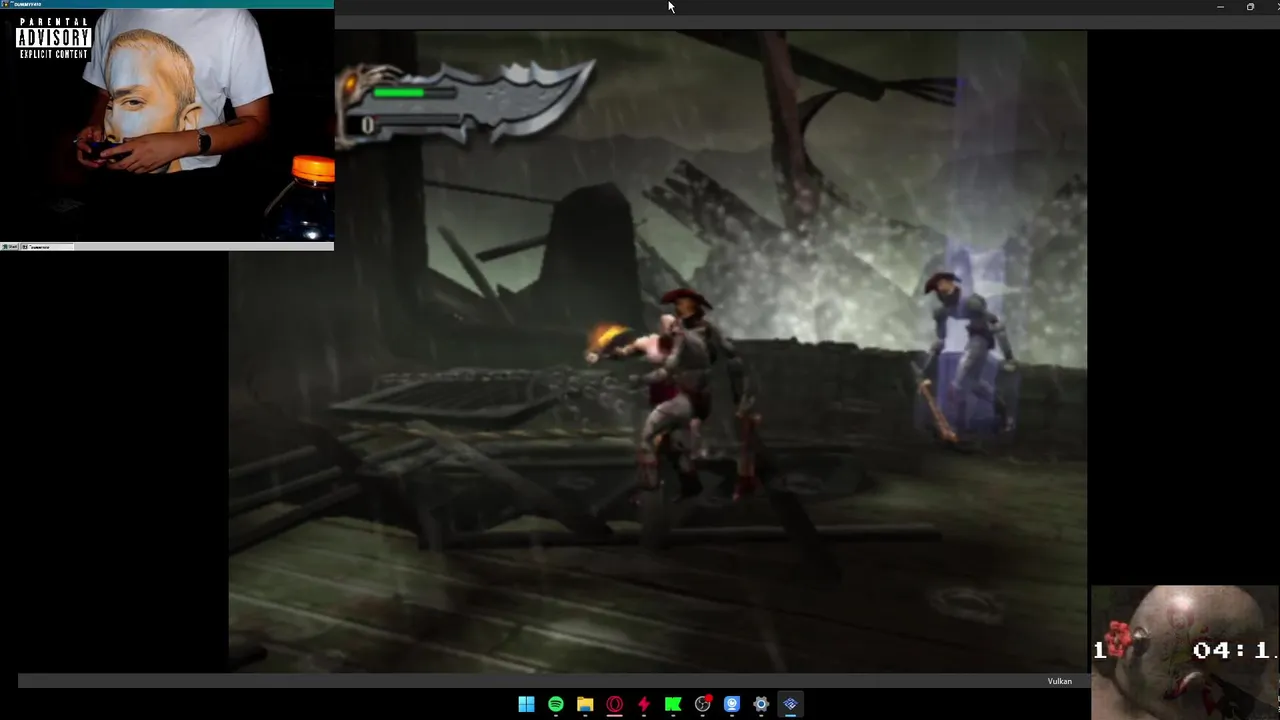This screenshot has height=720, width=1280.
Task: Open File Explorer from the taskbar
Action: coord(585,704)
